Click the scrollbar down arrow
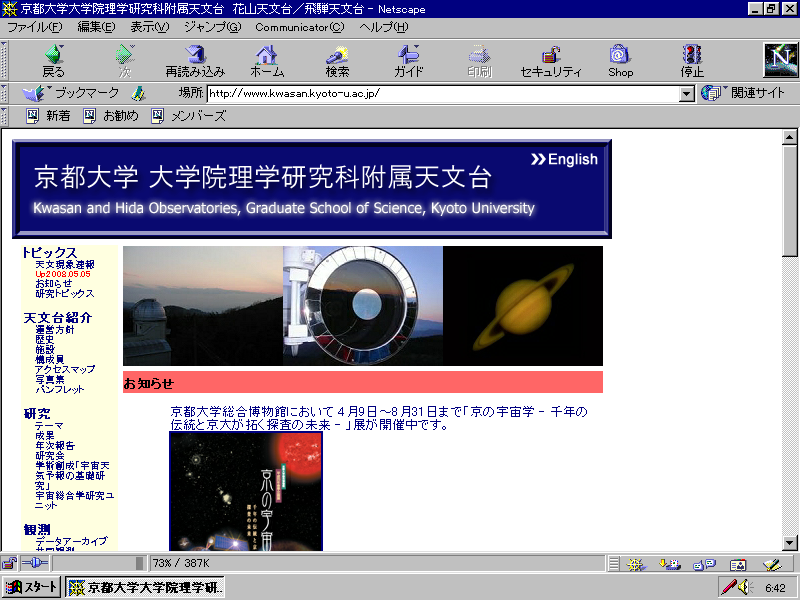800x600 pixels. coord(790,543)
